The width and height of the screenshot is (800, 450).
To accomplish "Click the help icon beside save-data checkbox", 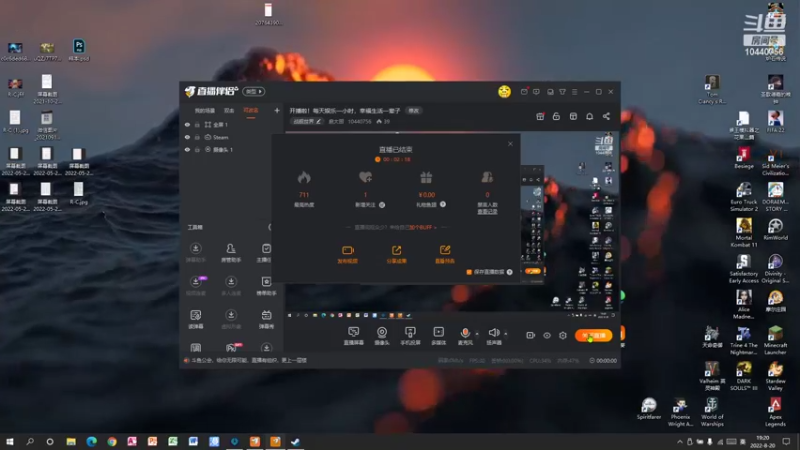I will [x=510, y=272].
